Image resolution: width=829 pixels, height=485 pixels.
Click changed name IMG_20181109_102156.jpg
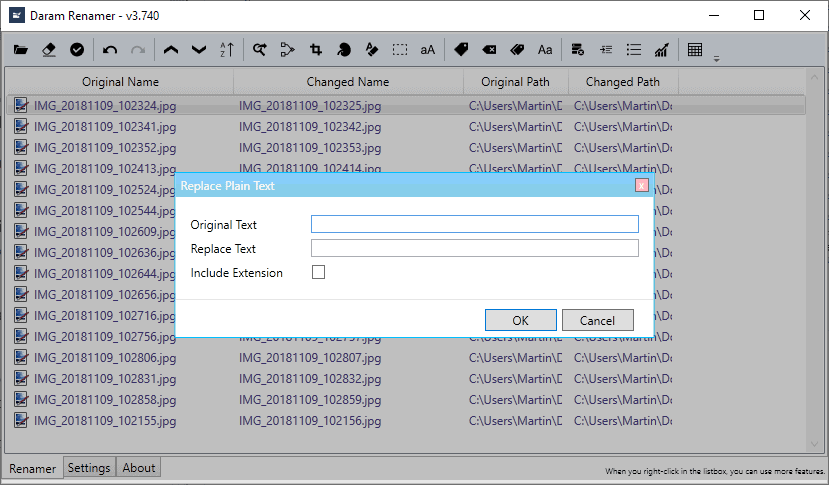click(310, 421)
